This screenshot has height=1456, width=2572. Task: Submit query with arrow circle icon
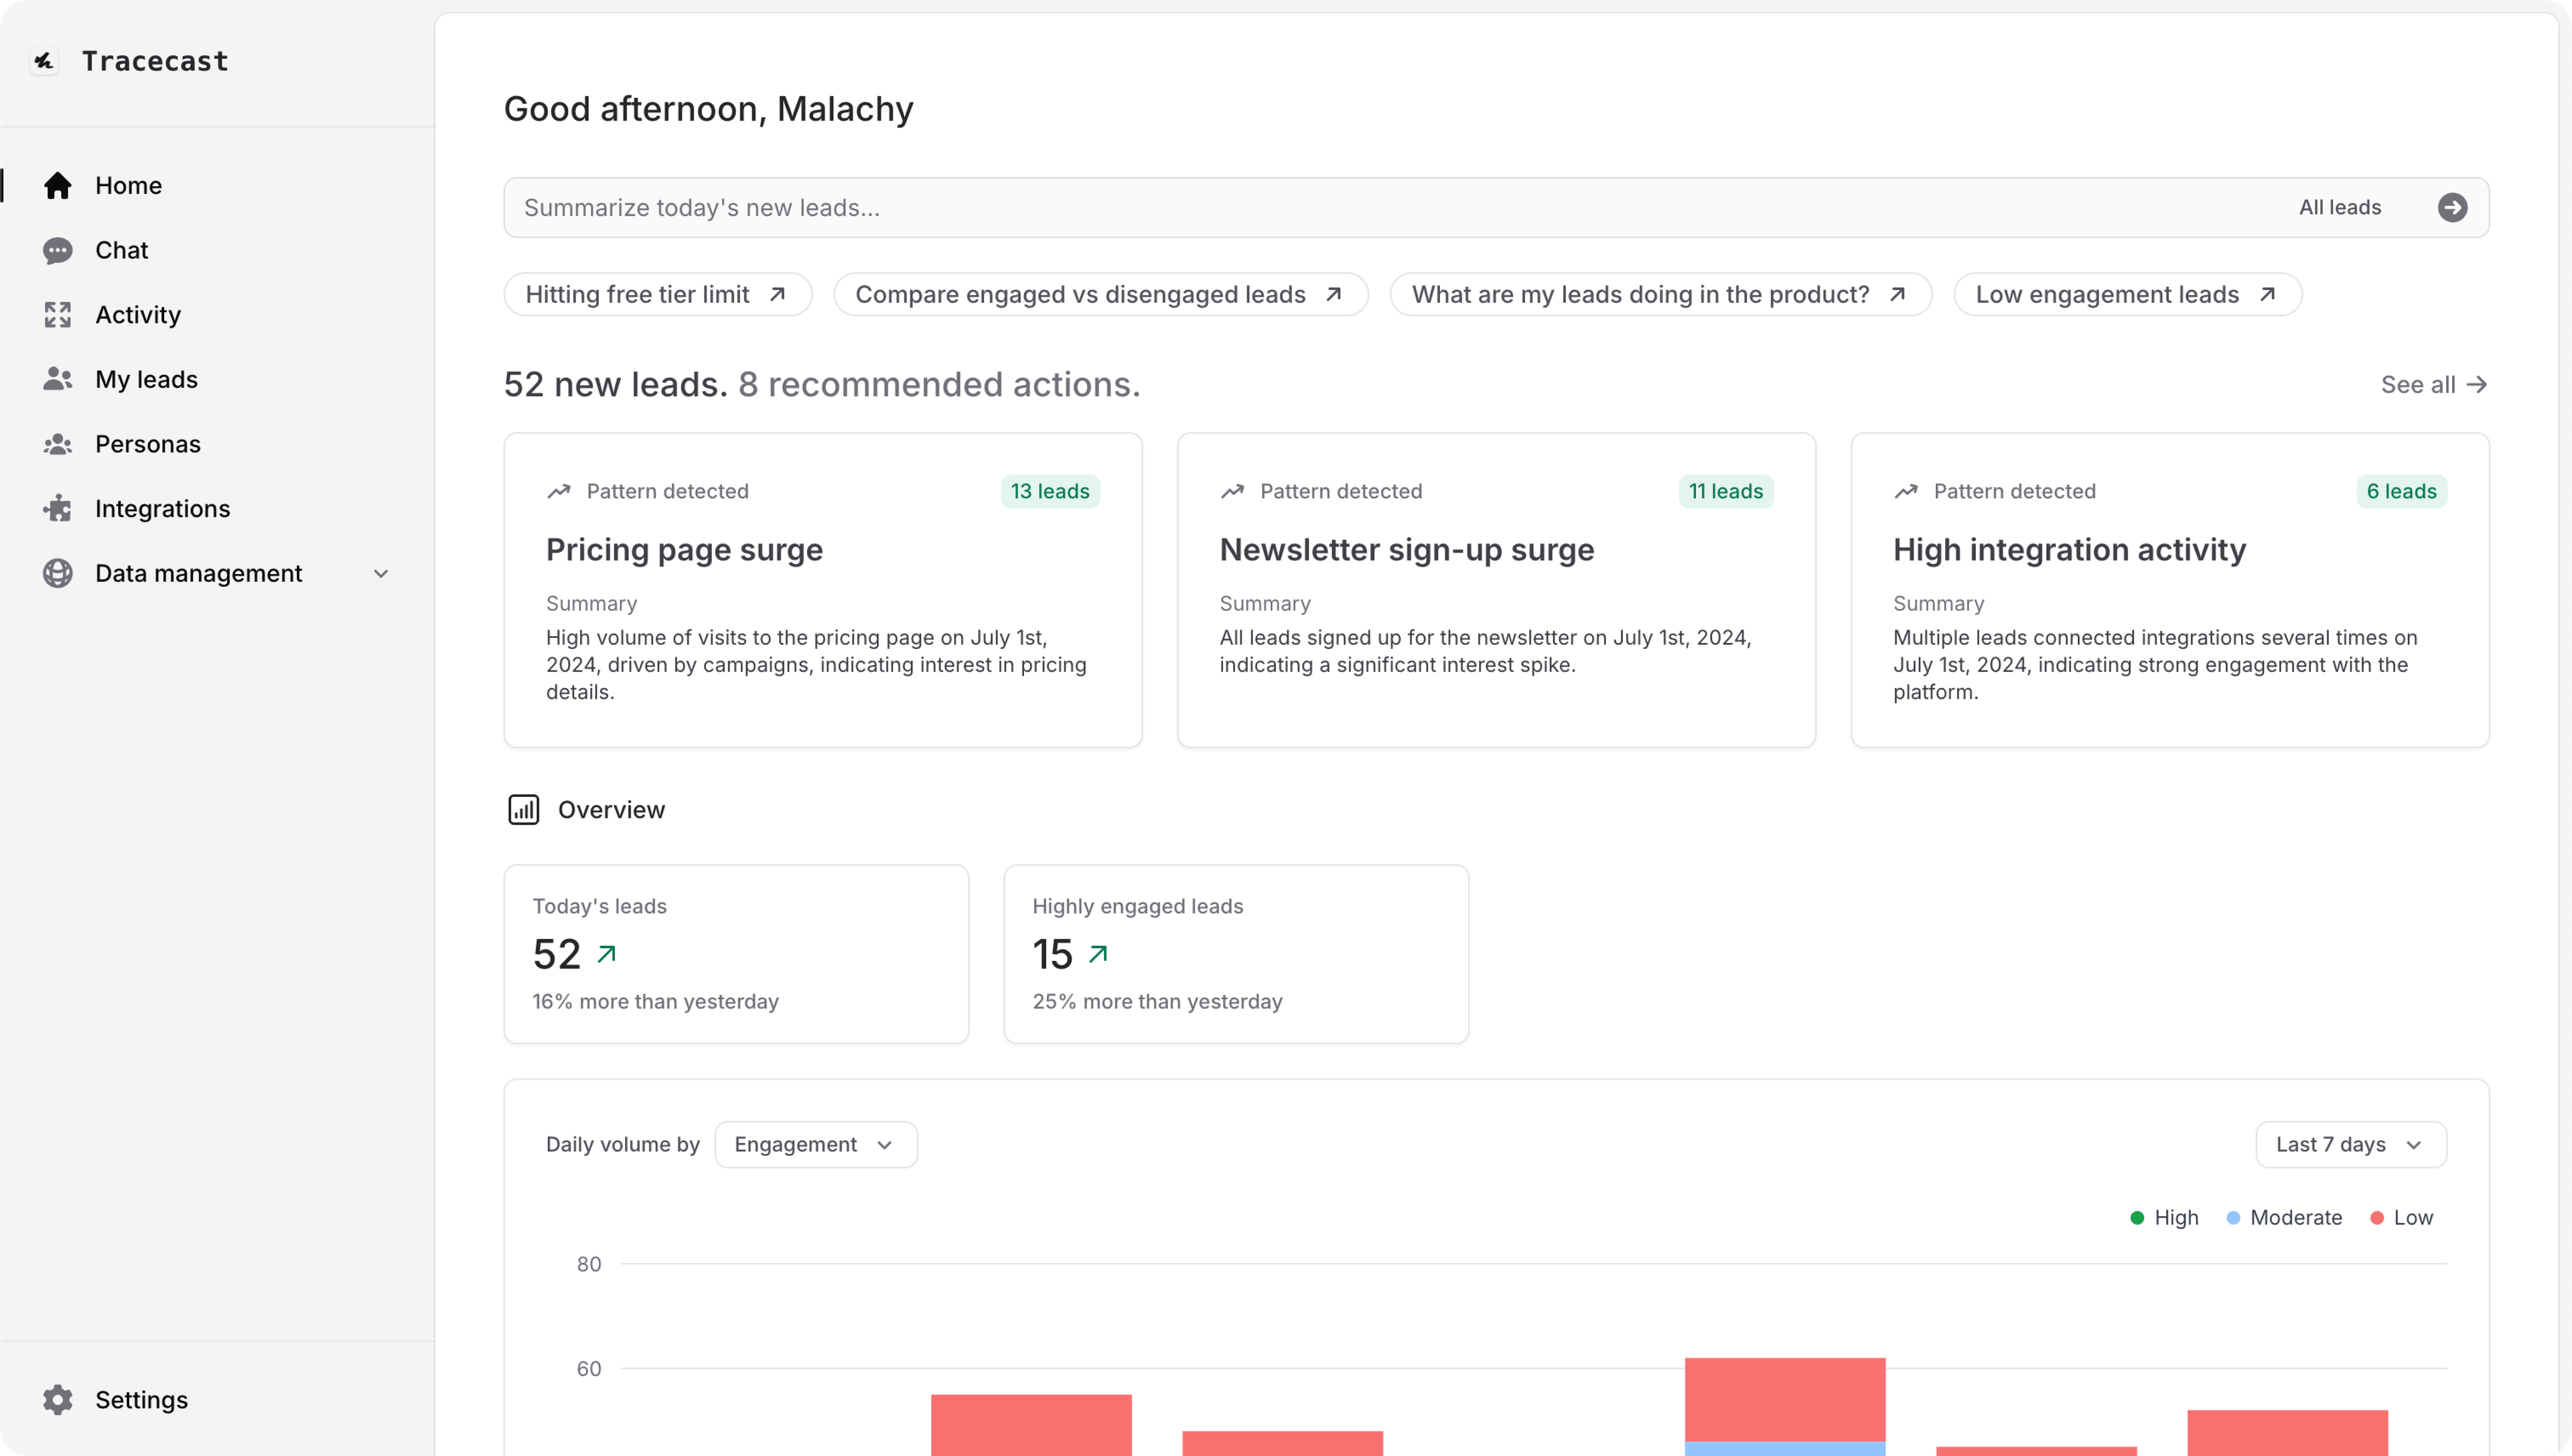(2452, 208)
